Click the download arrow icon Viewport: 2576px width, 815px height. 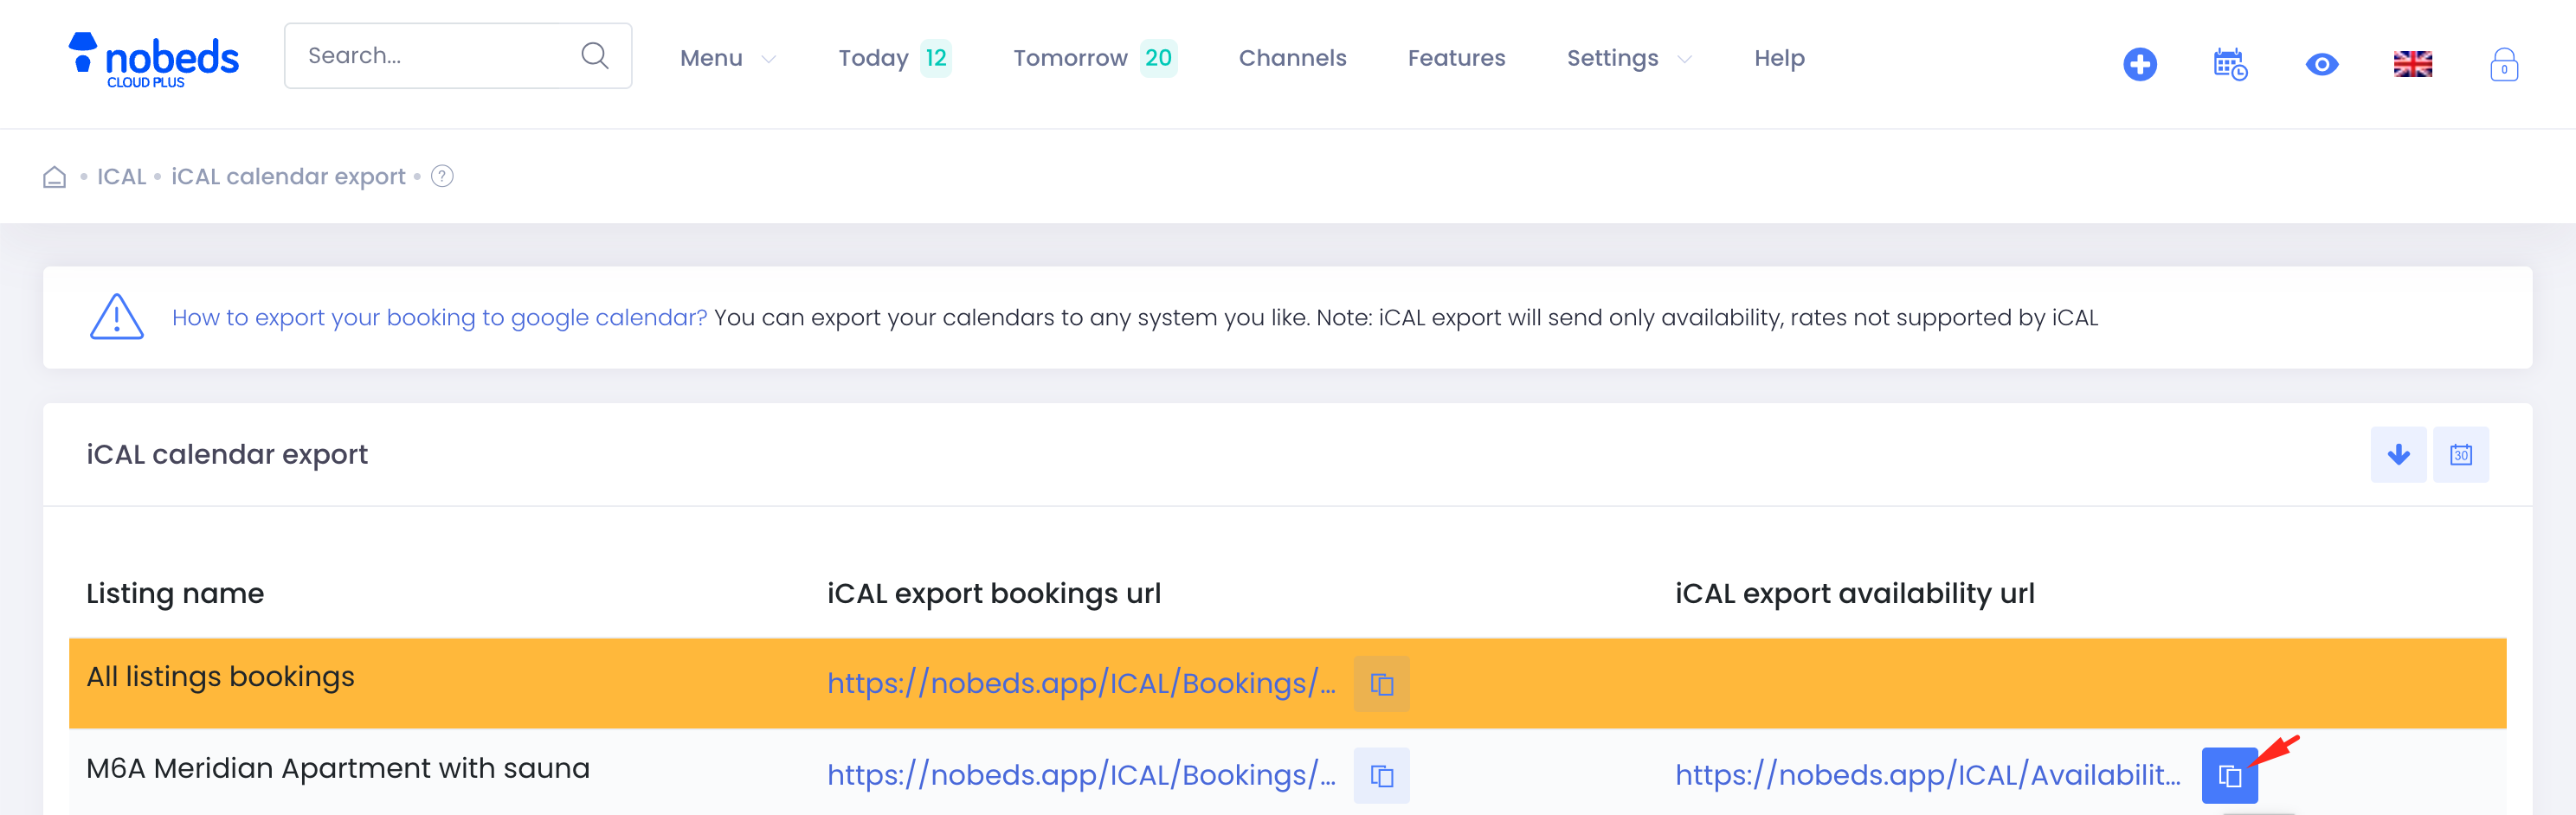pyautogui.click(x=2398, y=454)
